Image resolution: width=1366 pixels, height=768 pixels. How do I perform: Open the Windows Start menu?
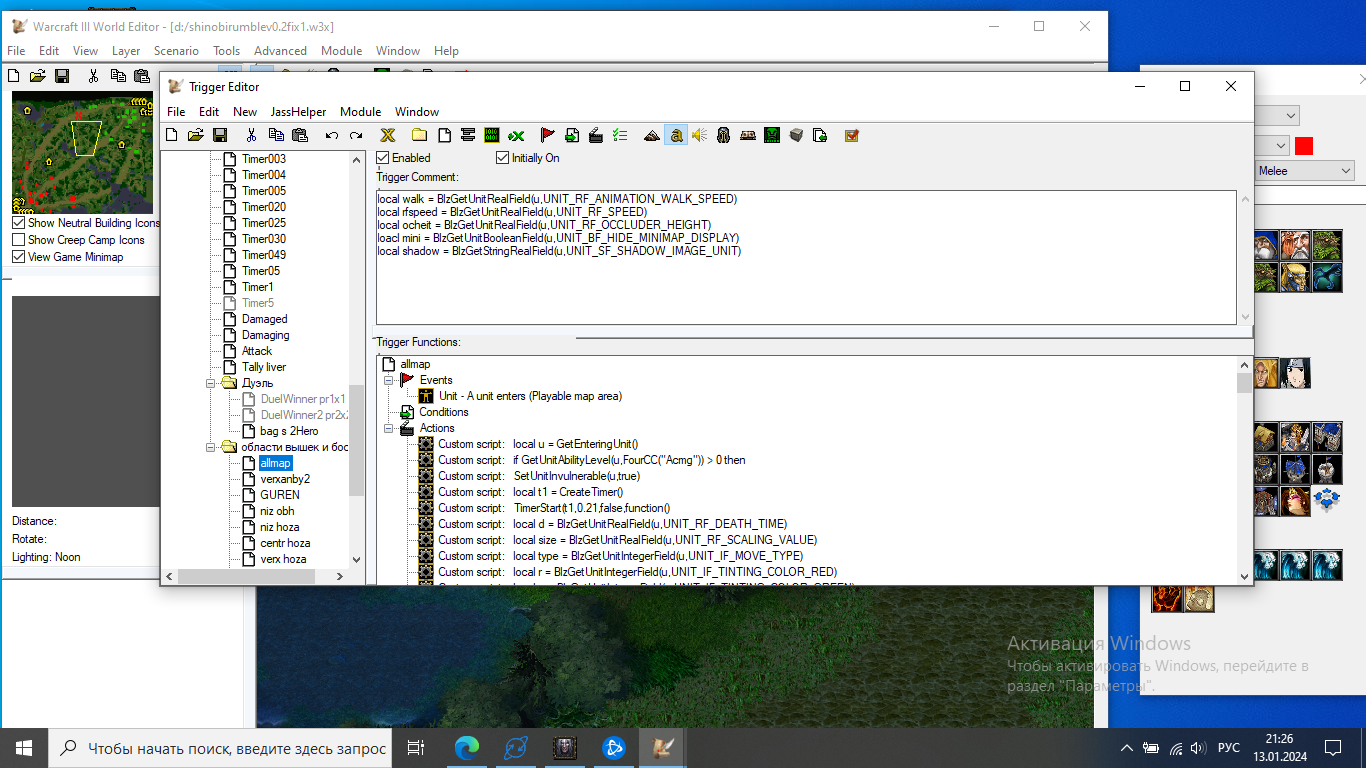click(x=24, y=748)
